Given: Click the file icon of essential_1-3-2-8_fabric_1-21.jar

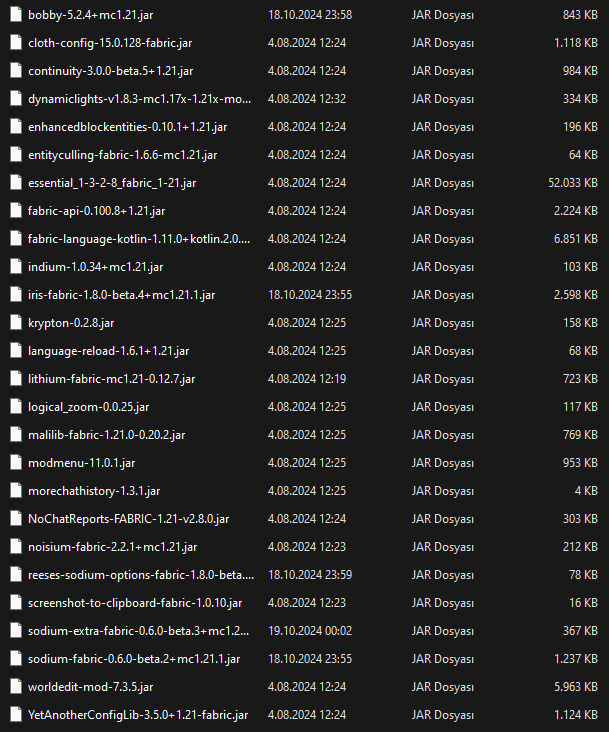Looking at the screenshot, I should [x=16, y=183].
